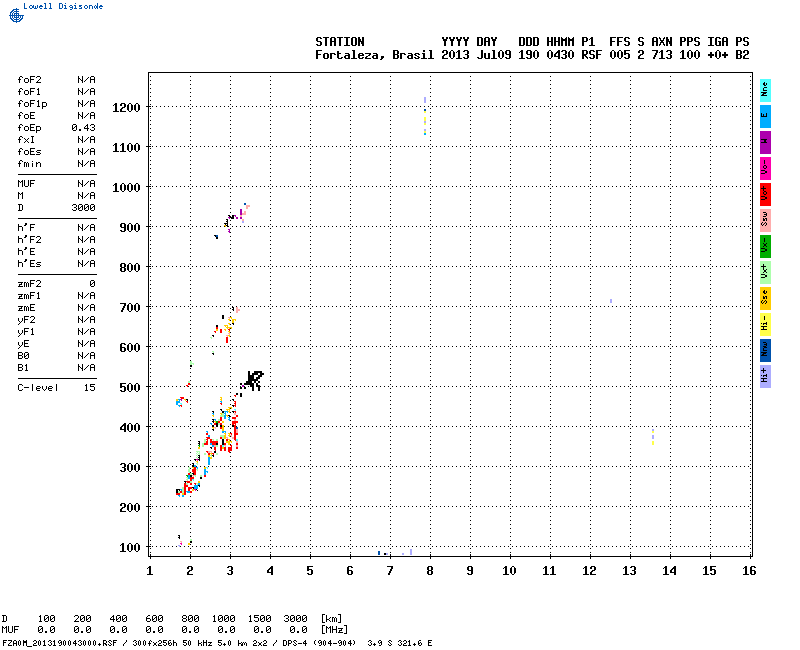Image resolution: width=800 pixels, height=650 pixels.
Task: Click the 16 MHz frequency axis label
Action: click(749, 571)
